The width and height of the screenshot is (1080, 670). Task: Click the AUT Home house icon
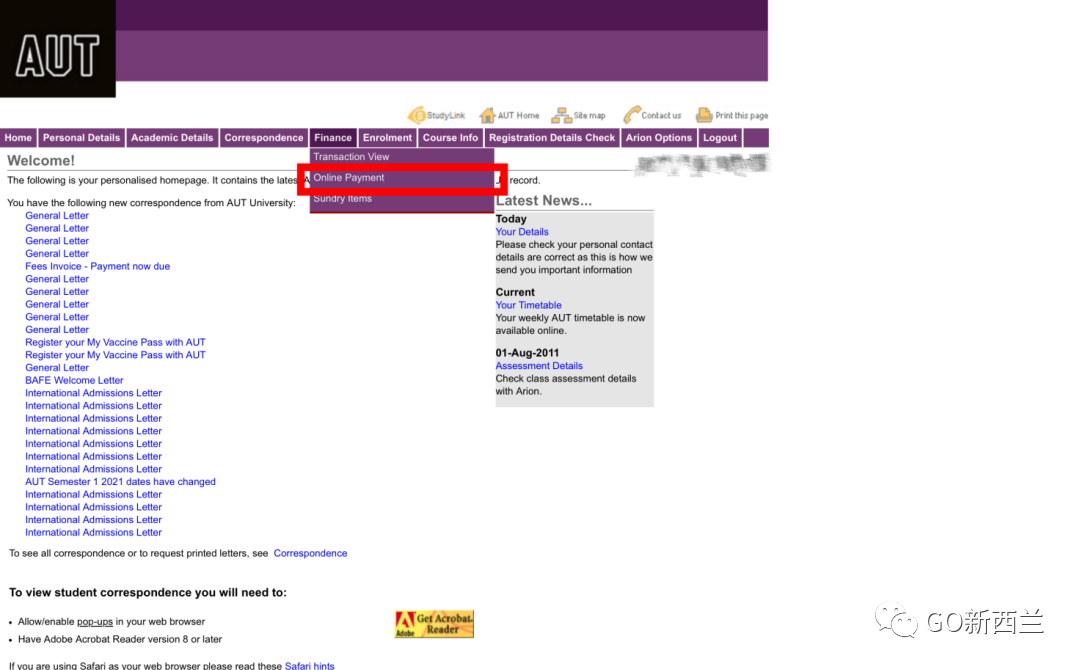[x=487, y=115]
